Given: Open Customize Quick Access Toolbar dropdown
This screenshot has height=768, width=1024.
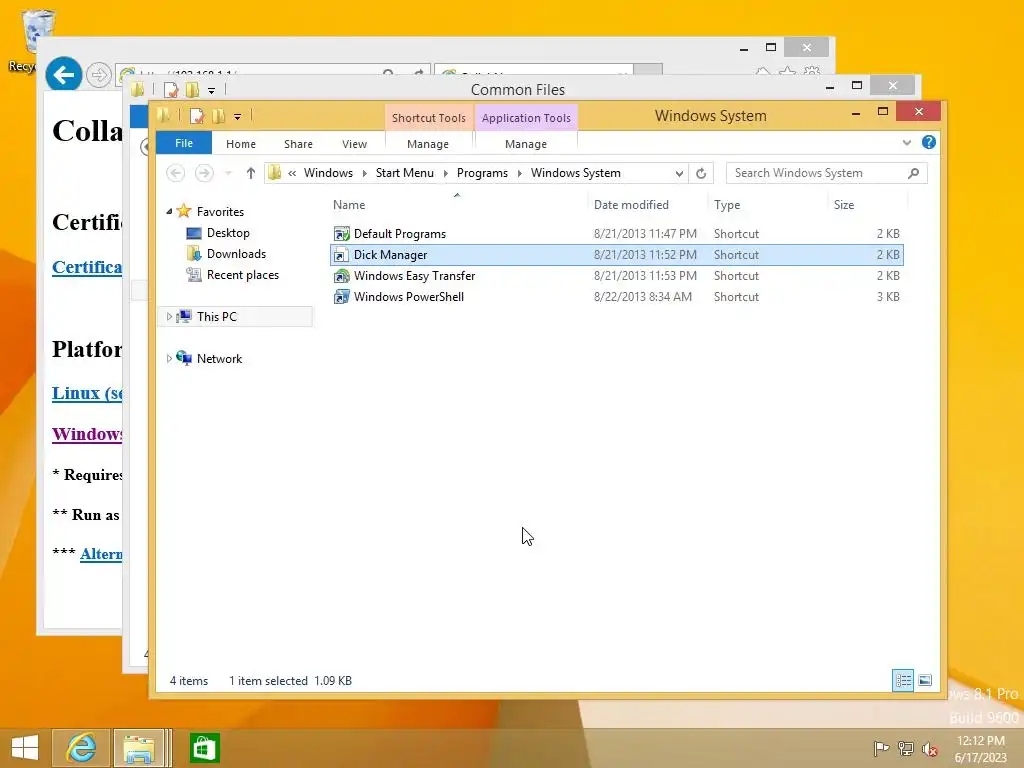Looking at the screenshot, I should tap(237, 117).
